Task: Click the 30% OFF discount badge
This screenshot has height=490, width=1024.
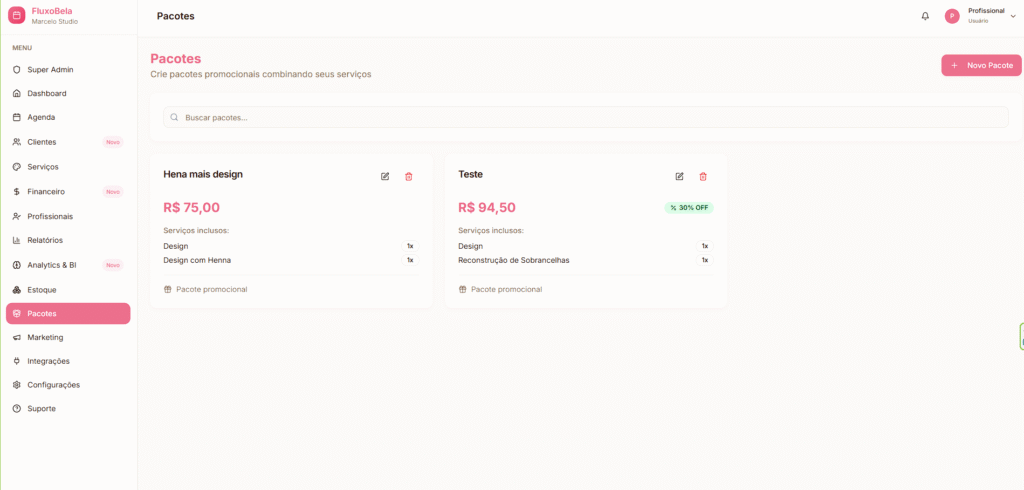Action: click(x=689, y=208)
